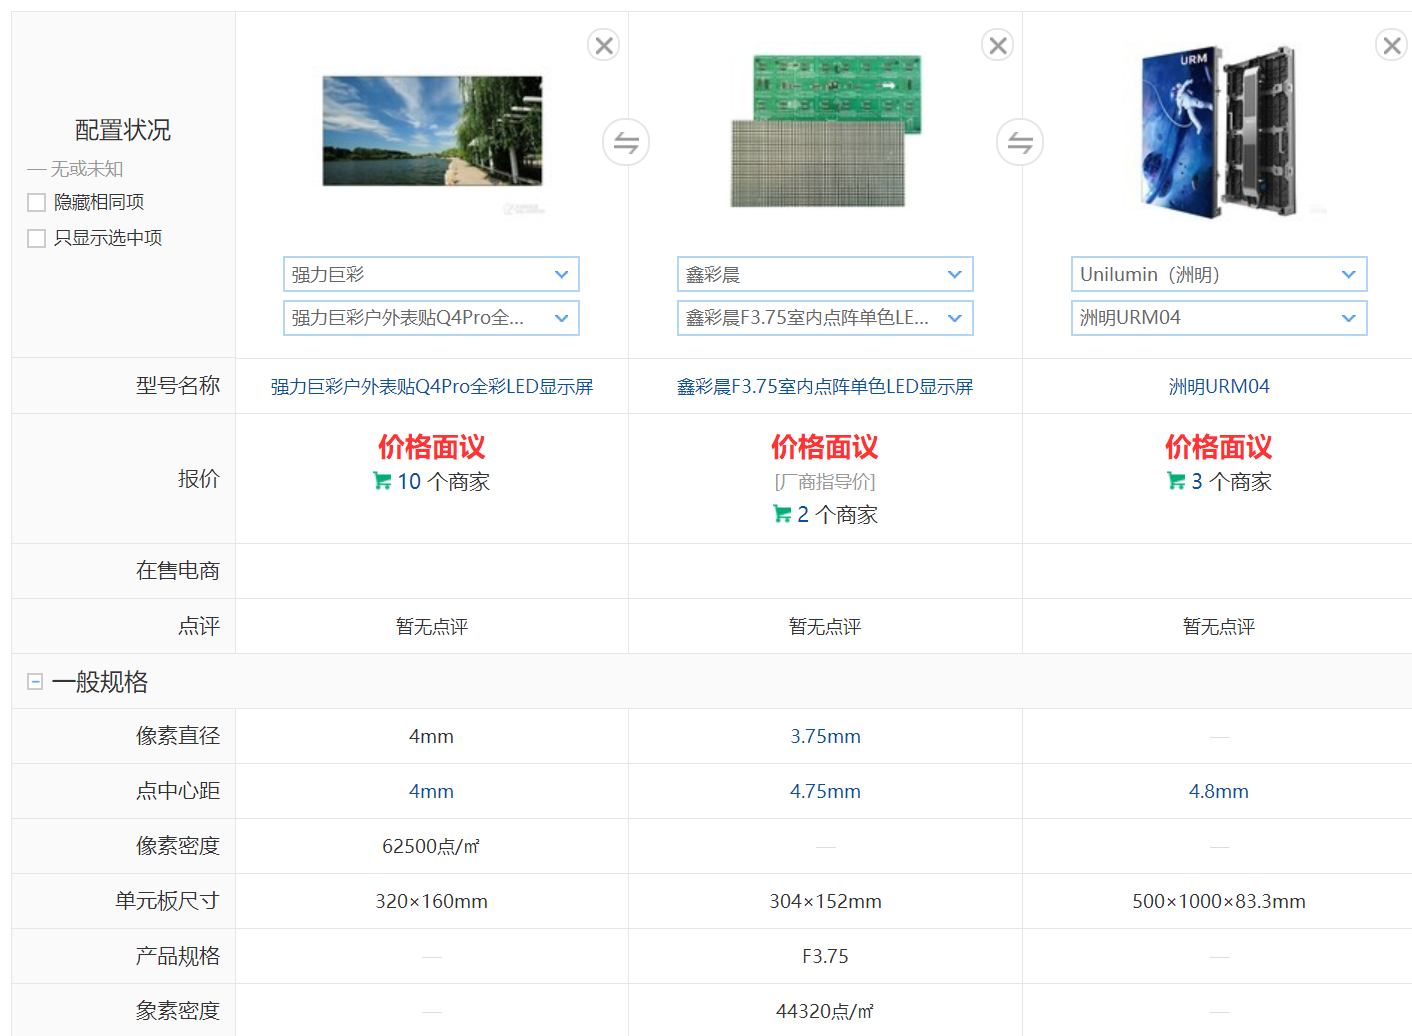The image size is (1412, 1036).
Task: Click the 4.8mm 点中心距 value link
Action: [x=1218, y=791]
